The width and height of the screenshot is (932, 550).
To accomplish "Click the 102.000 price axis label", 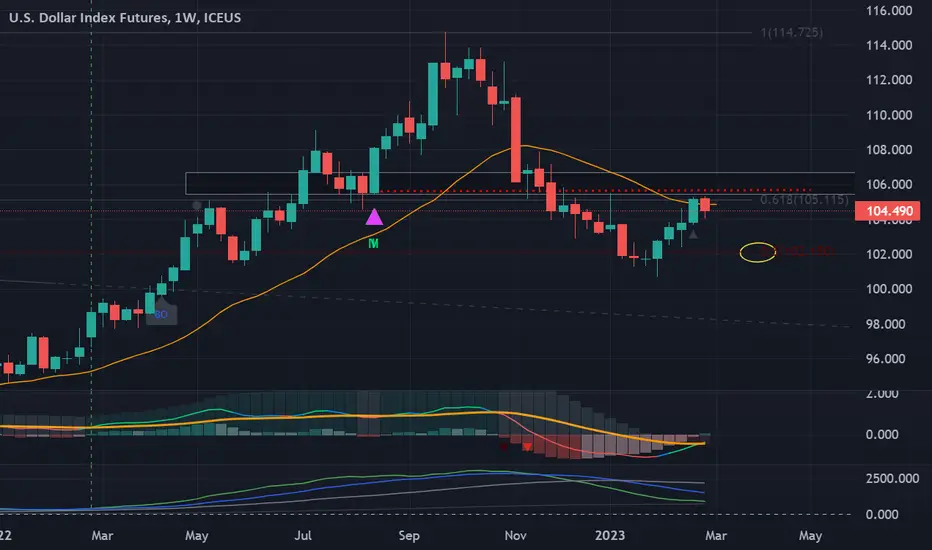I will [889, 254].
